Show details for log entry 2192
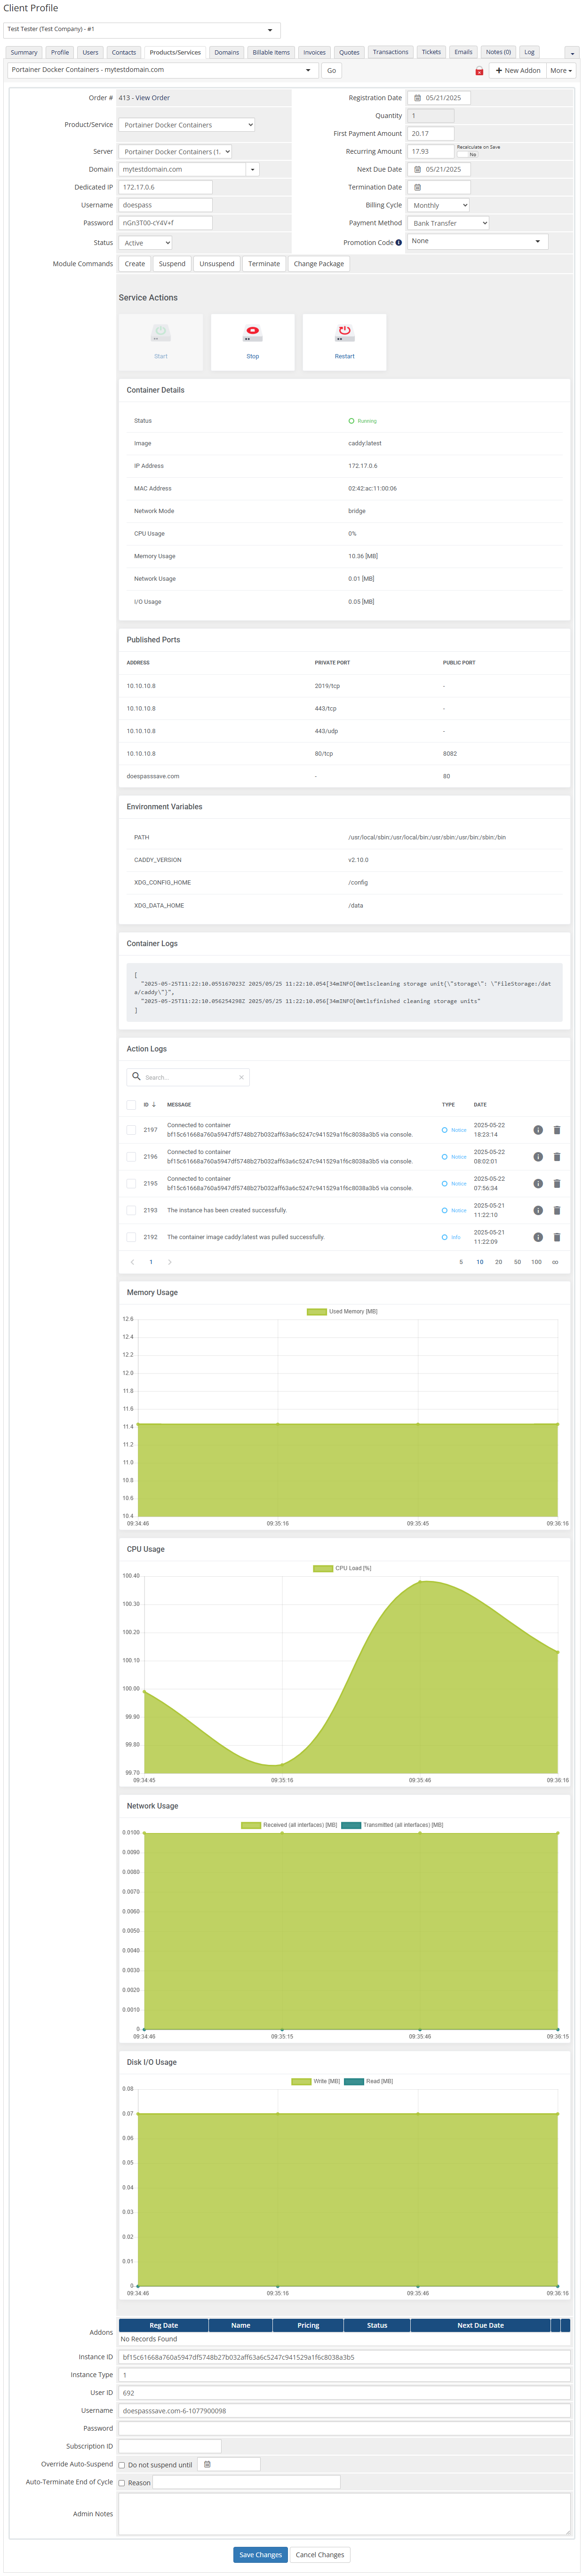The height and width of the screenshot is (2576, 582). coord(537,1237)
